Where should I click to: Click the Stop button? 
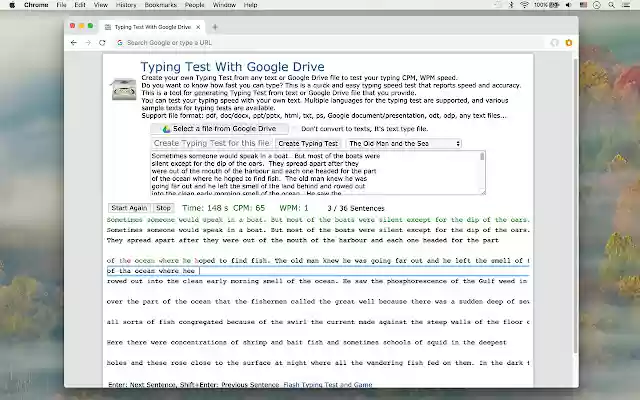coord(163,208)
